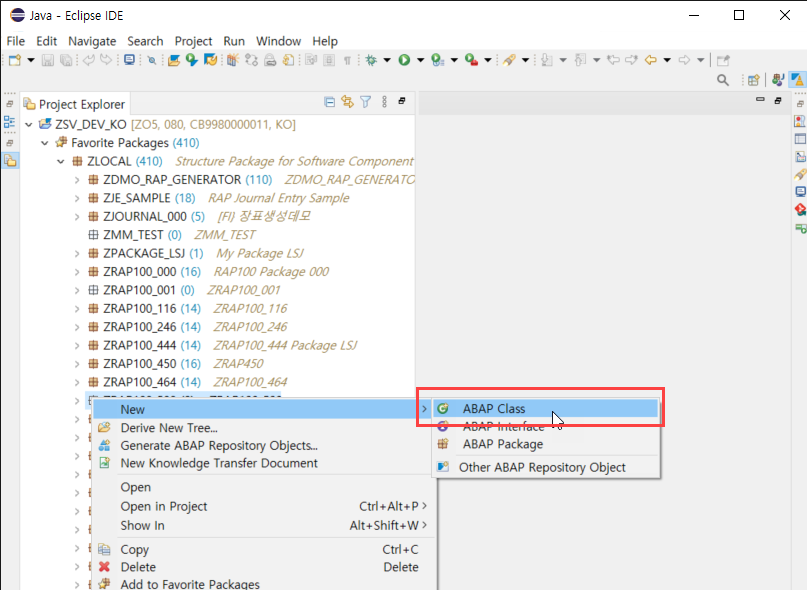
Task: Select the ZRAP100_444 package row
Action: pyautogui.click(x=222, y=345)
